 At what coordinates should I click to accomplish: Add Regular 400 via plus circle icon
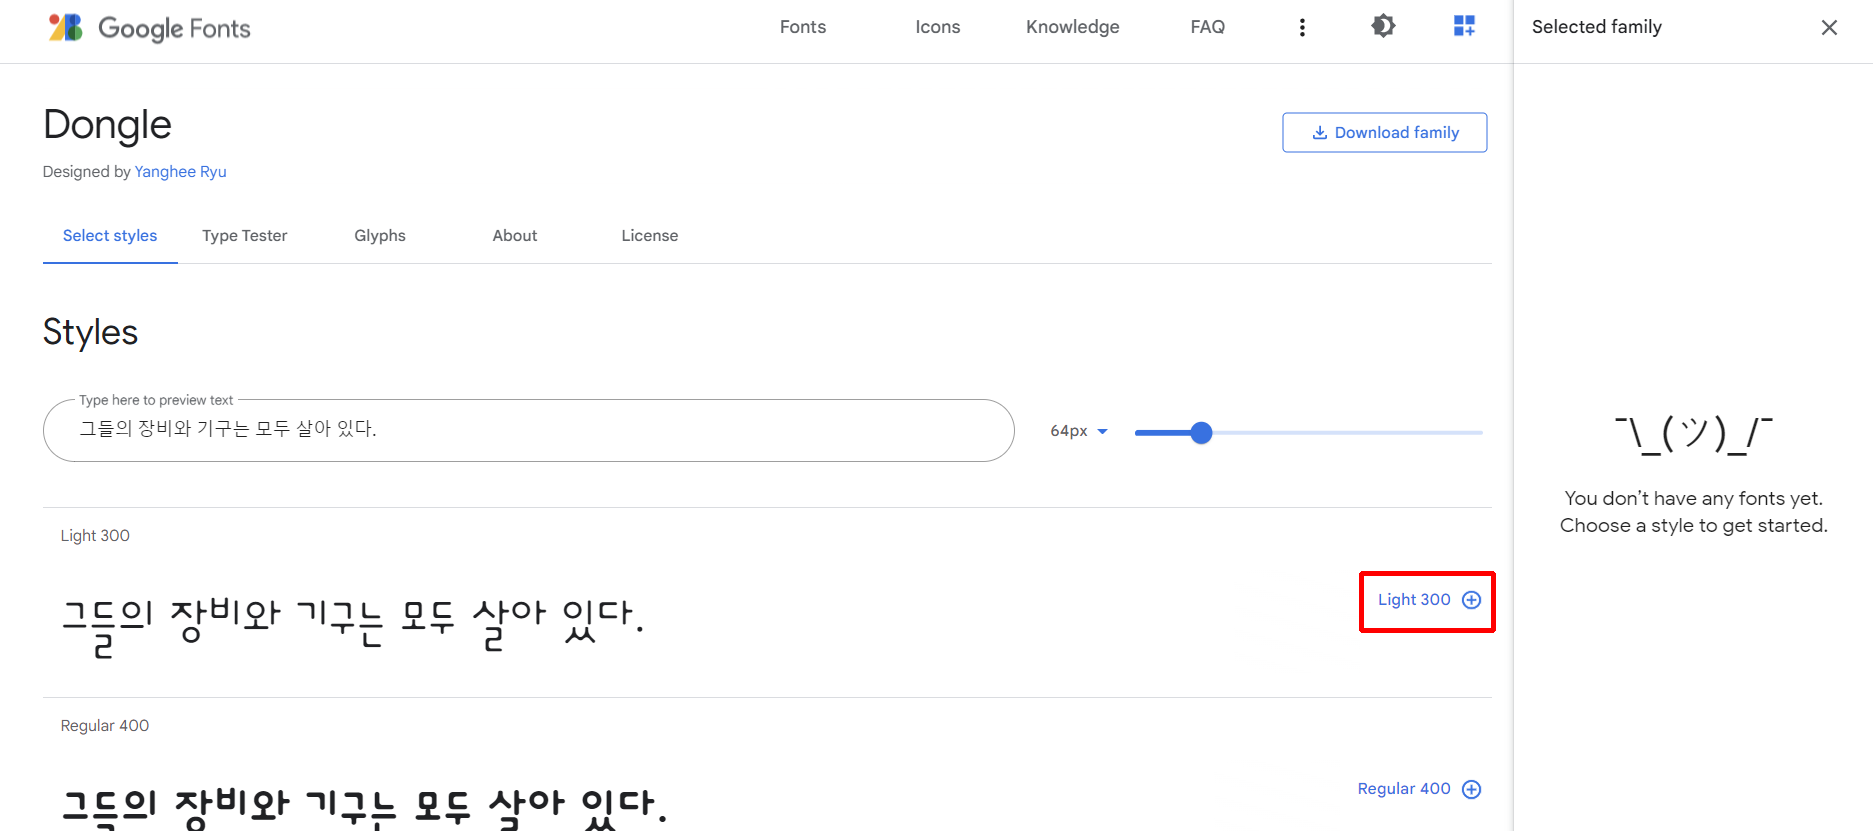pos(1471,789)
